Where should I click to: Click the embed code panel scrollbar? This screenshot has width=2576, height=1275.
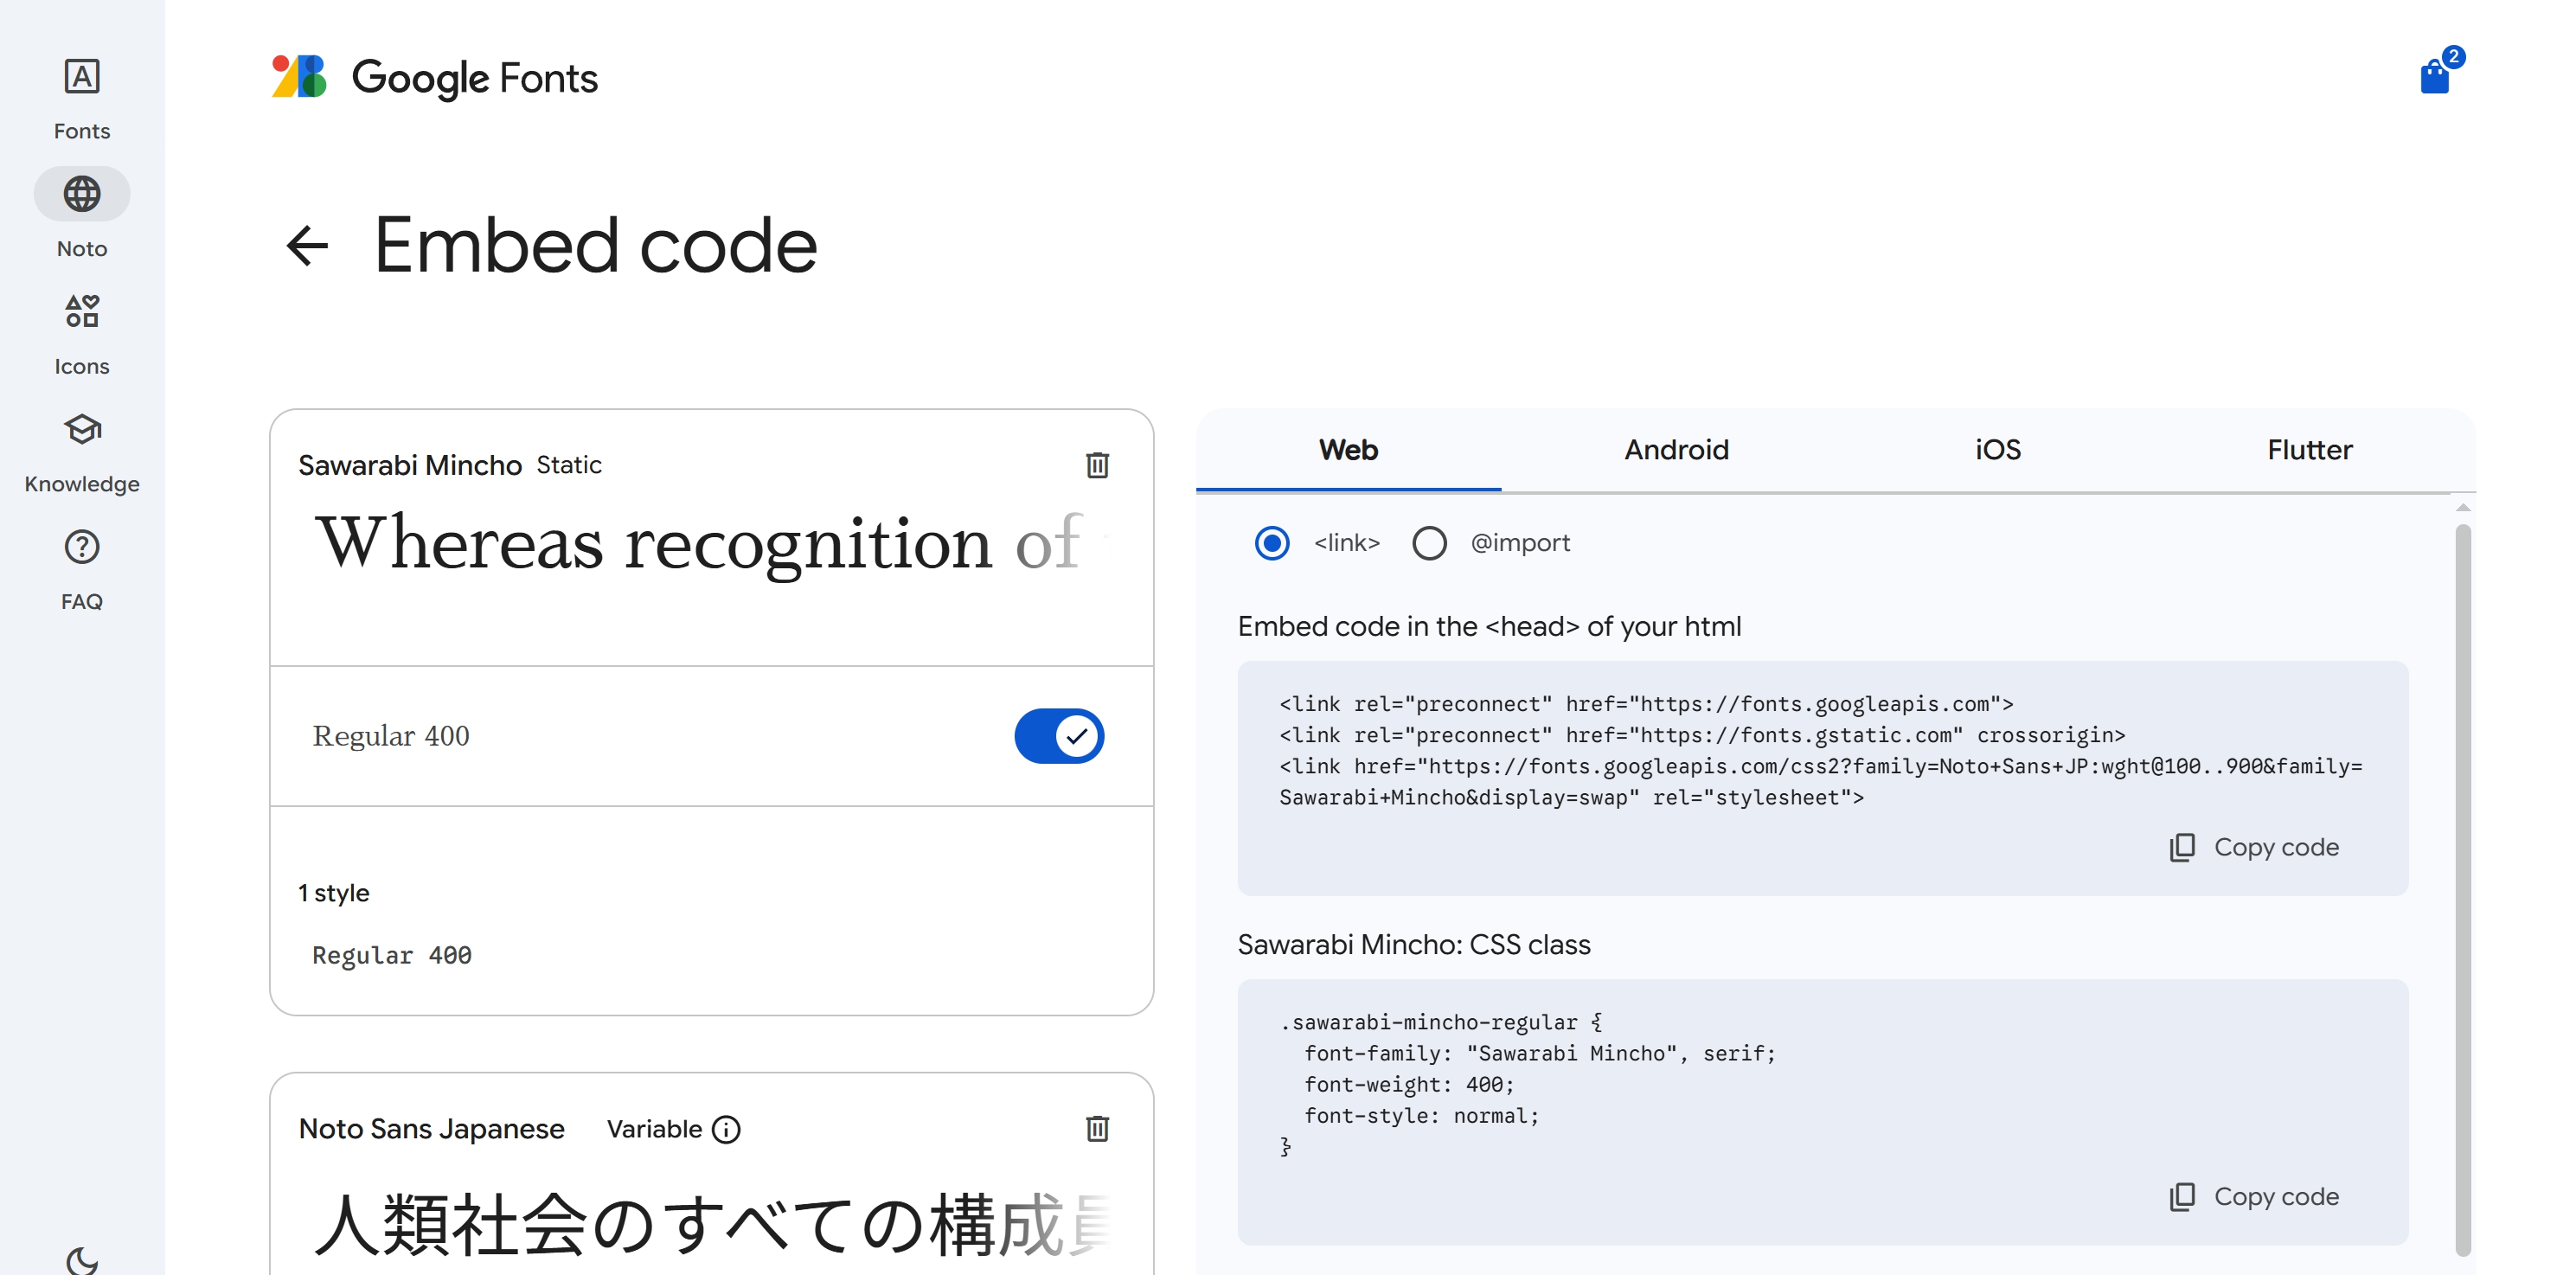coord(2463,889)
